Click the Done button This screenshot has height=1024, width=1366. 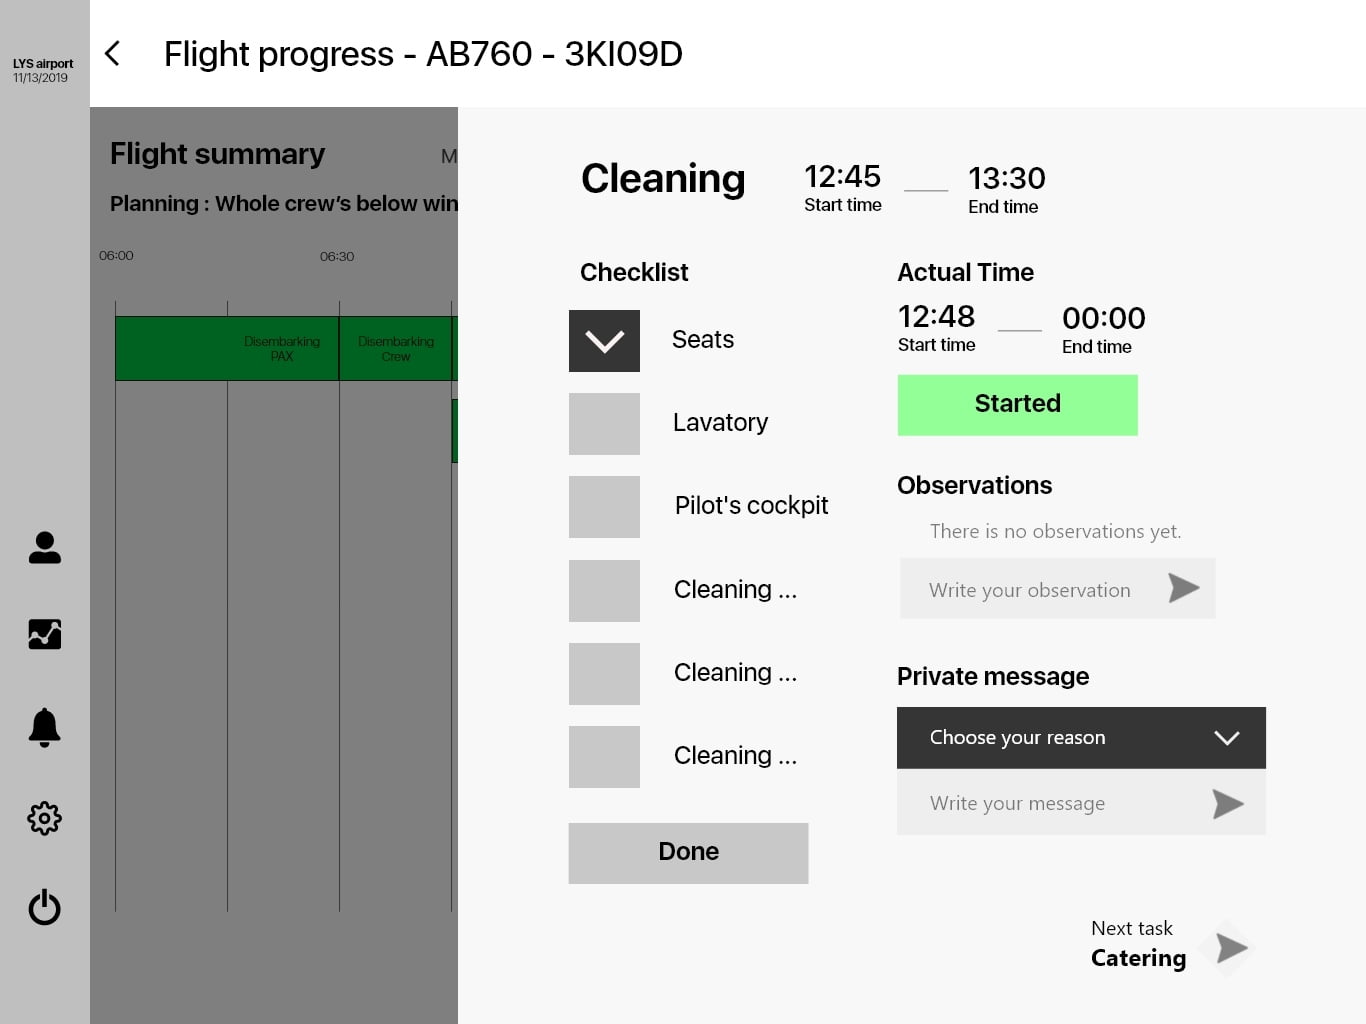pos(688,853)
